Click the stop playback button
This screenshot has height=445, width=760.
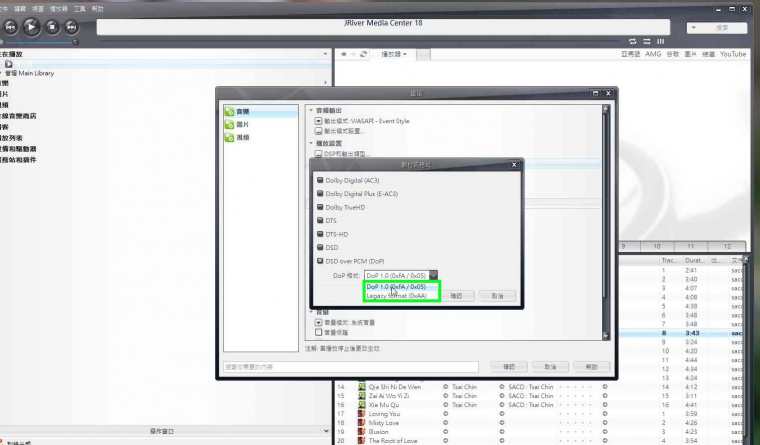[x=52, y=27]
